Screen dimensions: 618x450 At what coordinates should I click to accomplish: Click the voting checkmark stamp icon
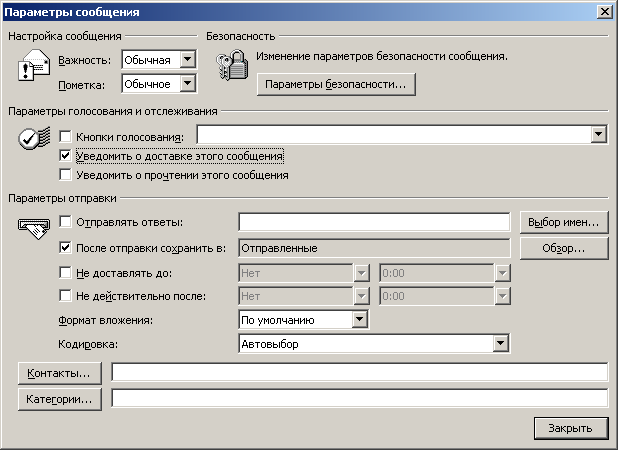pyautogui.click(x=34, y=138)
